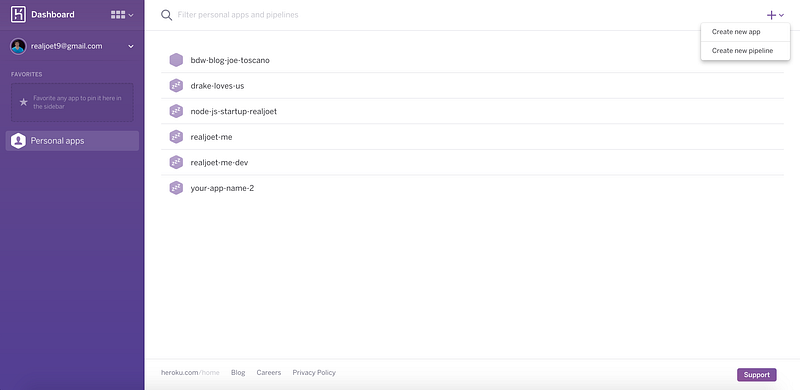Viewport: 800px width, 390px height.
Task: Click the search magnifier icon
Action: (166, 15)
